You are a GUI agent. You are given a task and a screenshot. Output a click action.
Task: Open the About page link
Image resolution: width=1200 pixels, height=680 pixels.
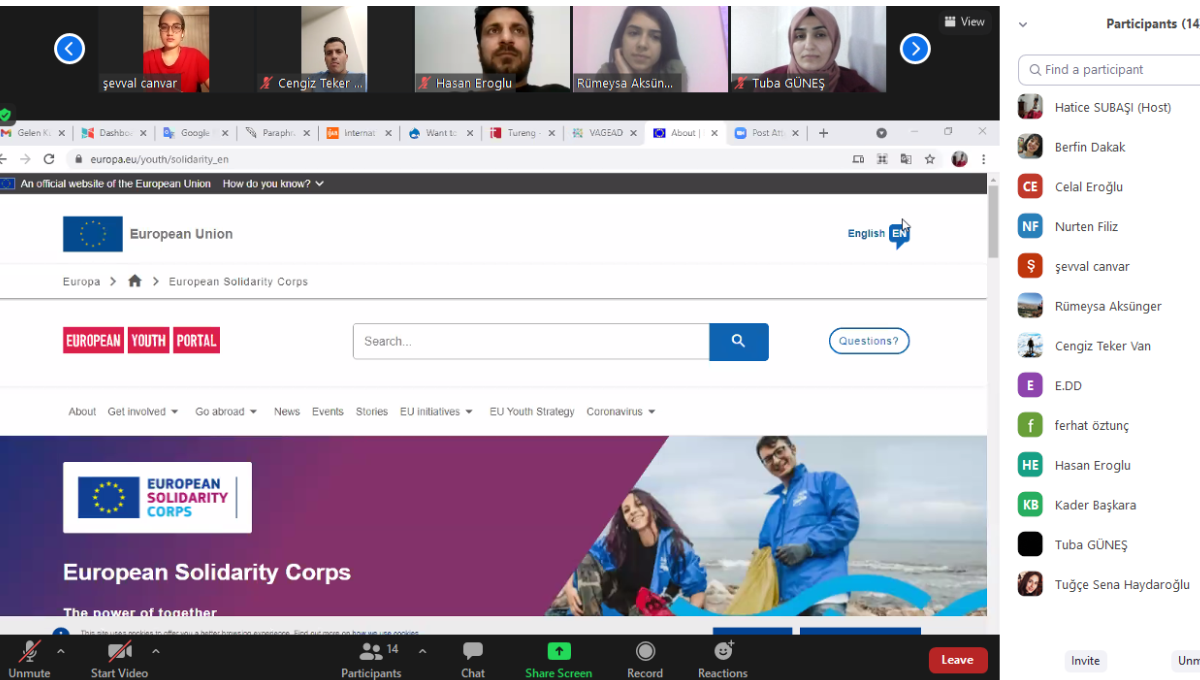(82, 412)
